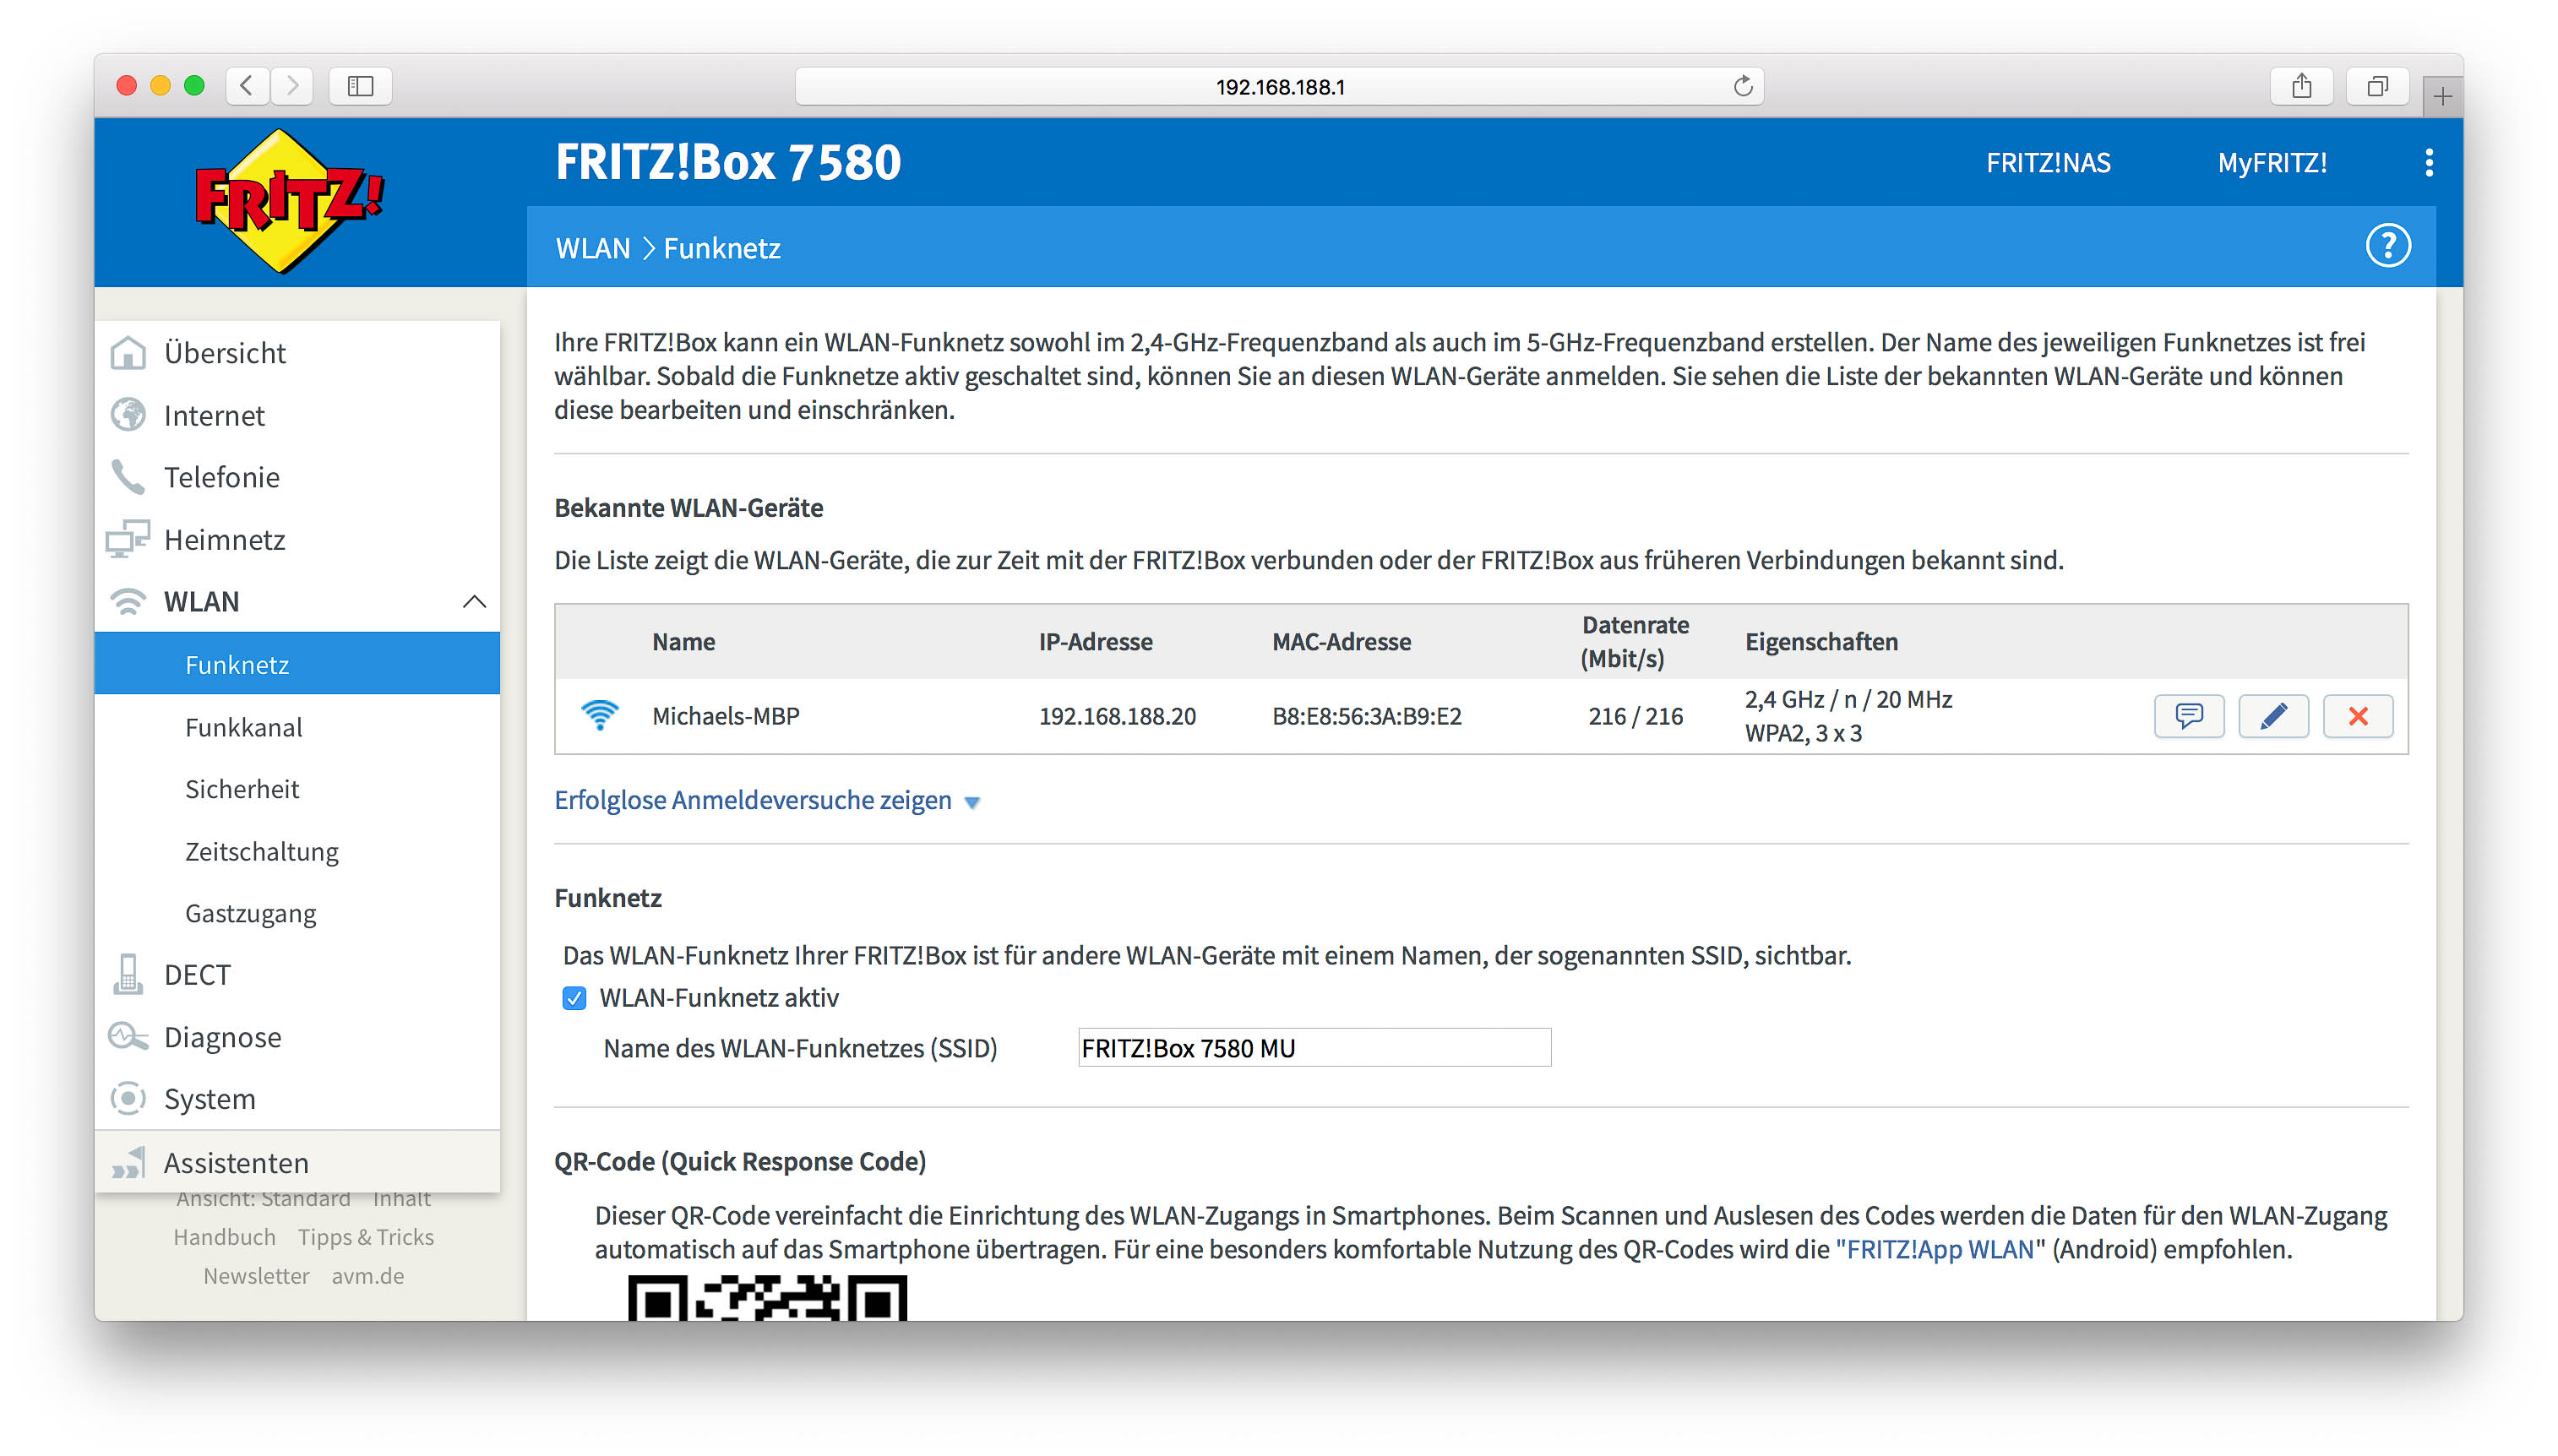Click the IP-Adresse column header
2558x1456 pixels.
[1095, 642]
